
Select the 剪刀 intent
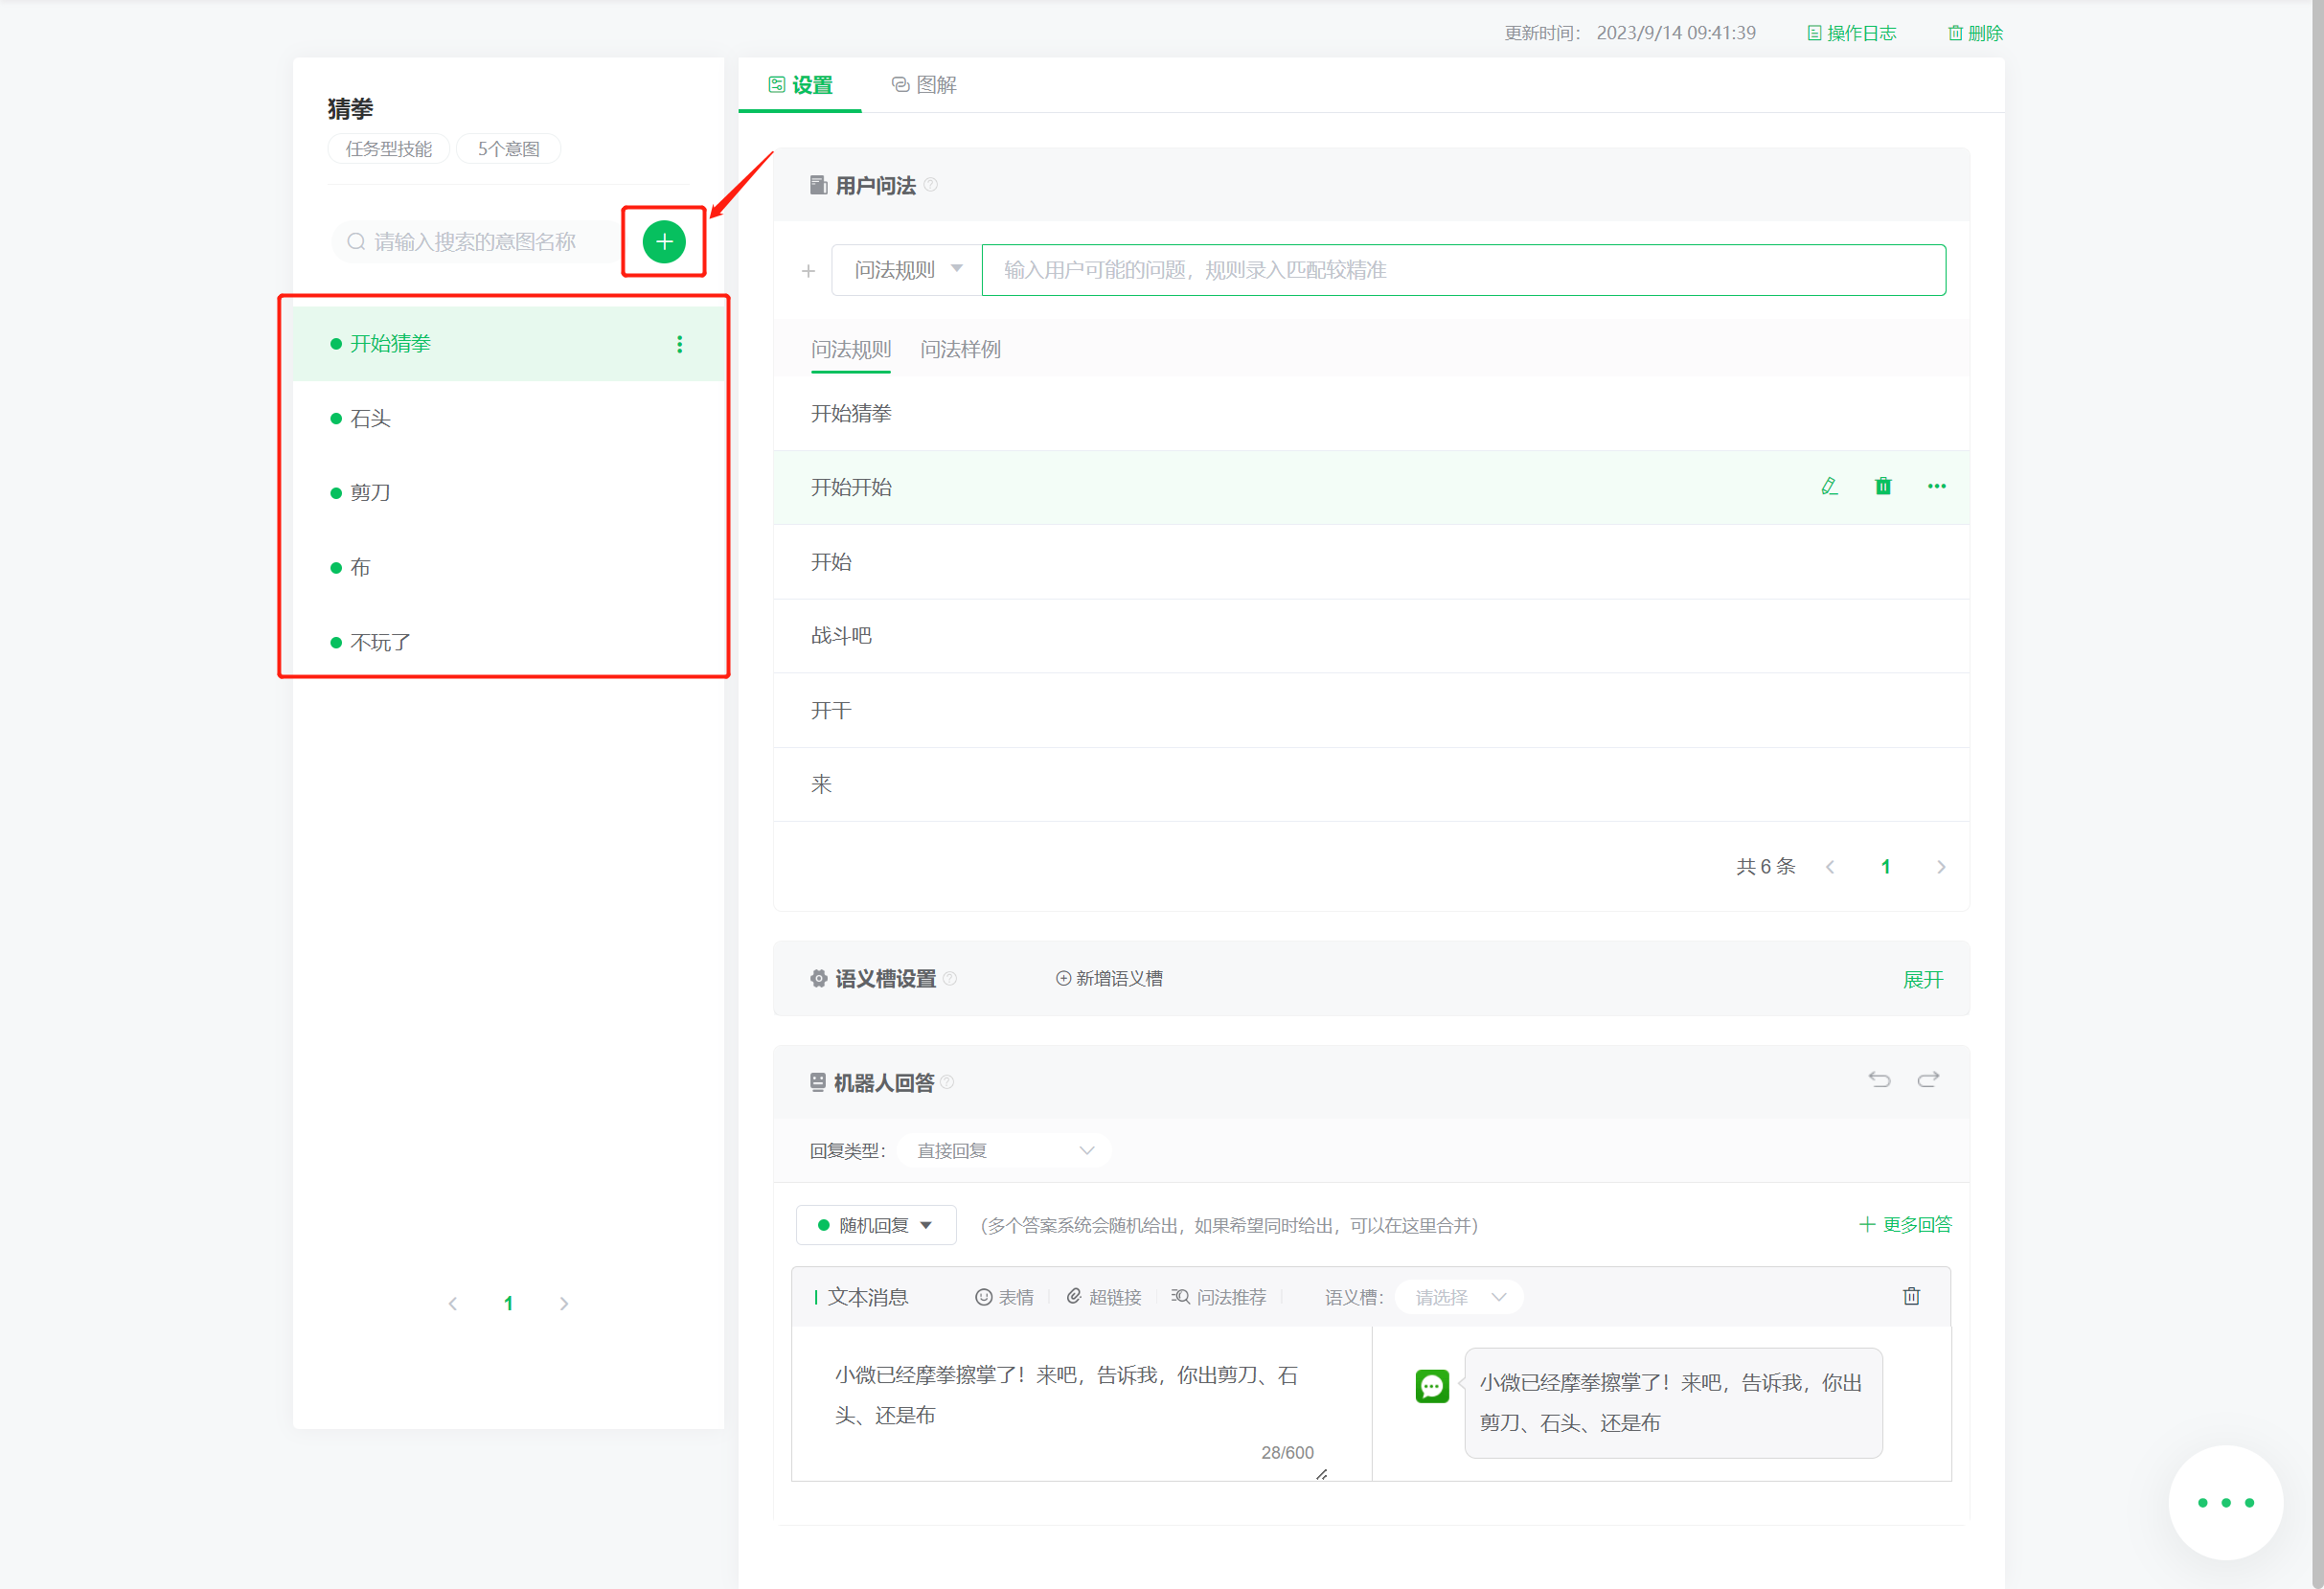508,493
